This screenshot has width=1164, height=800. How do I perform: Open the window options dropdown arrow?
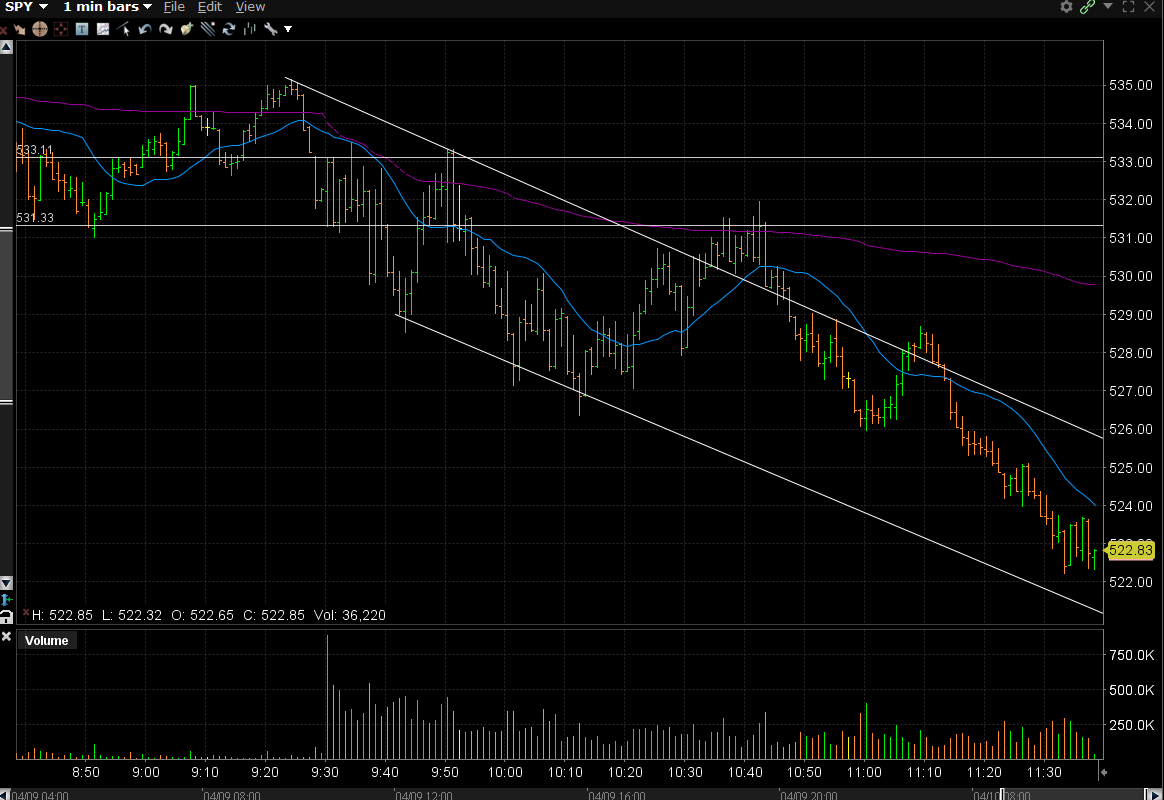tap(1108, 6)
